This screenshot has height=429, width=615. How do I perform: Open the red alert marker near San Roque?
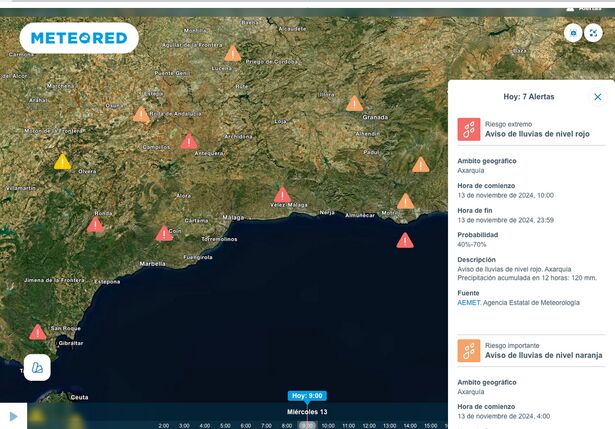(x=37, y=332)
